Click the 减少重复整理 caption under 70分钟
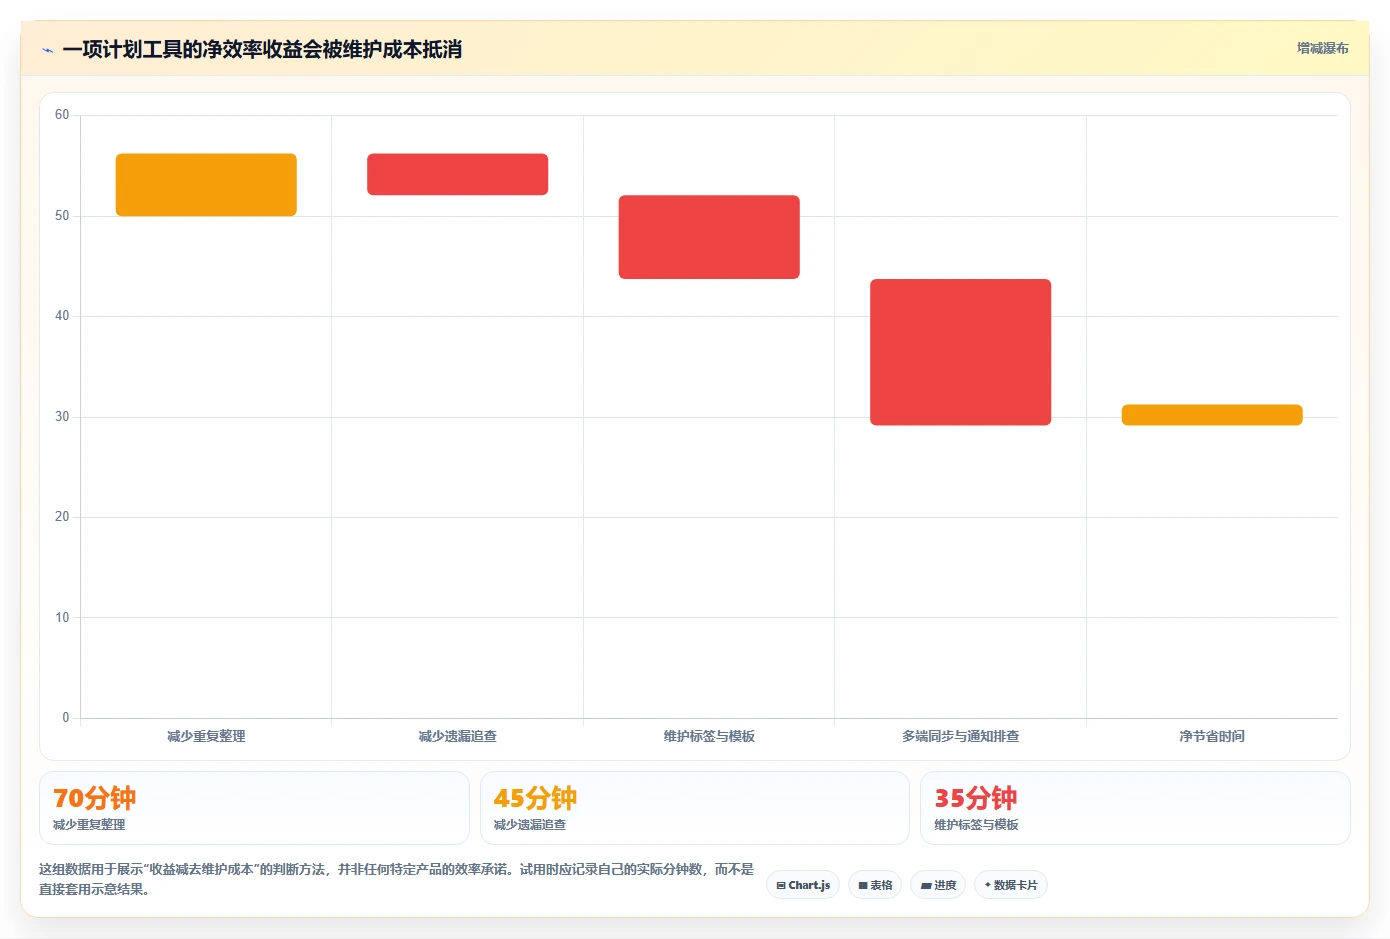 [x=89, y=825]
